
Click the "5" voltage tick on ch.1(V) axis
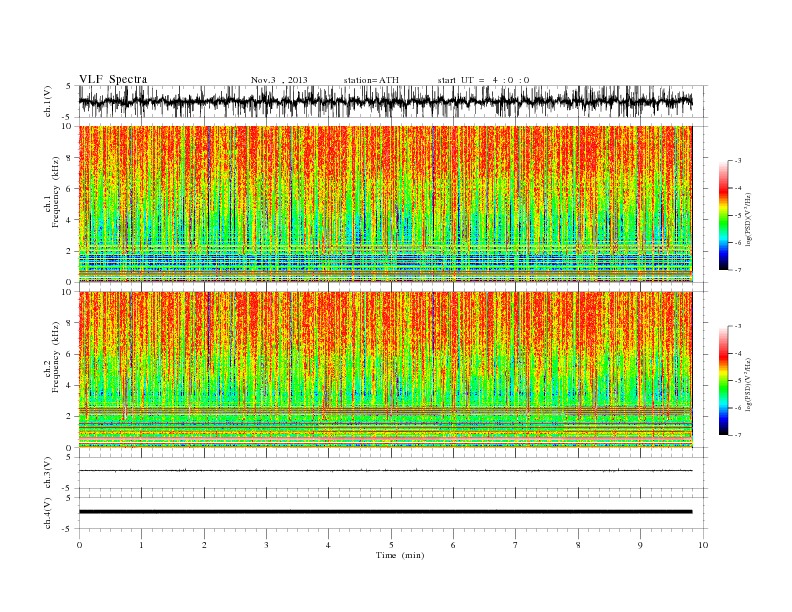tap(70, 86)
